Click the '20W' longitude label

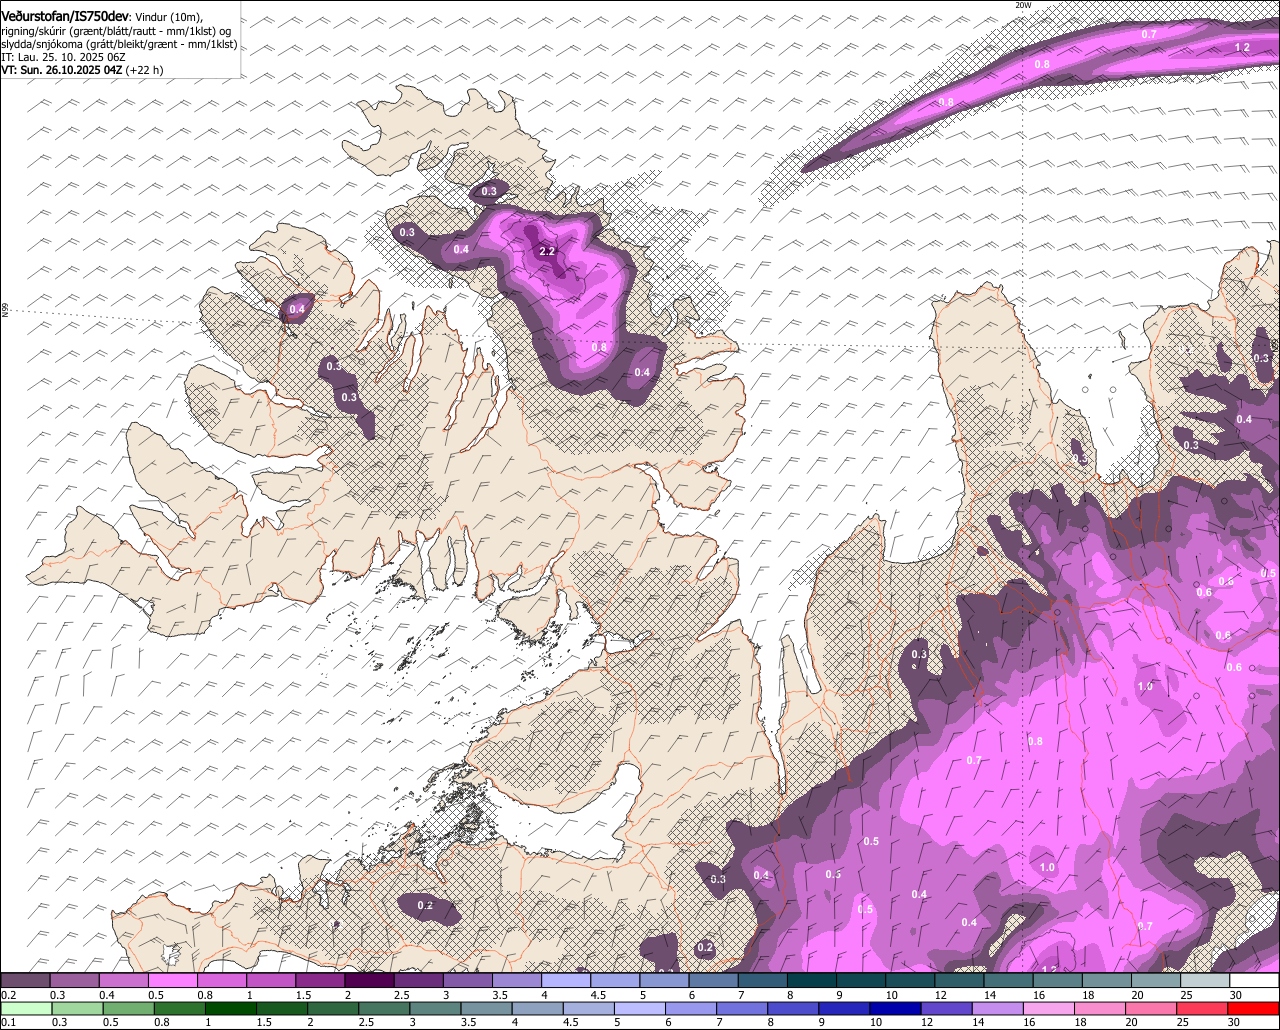(1023, 5)
